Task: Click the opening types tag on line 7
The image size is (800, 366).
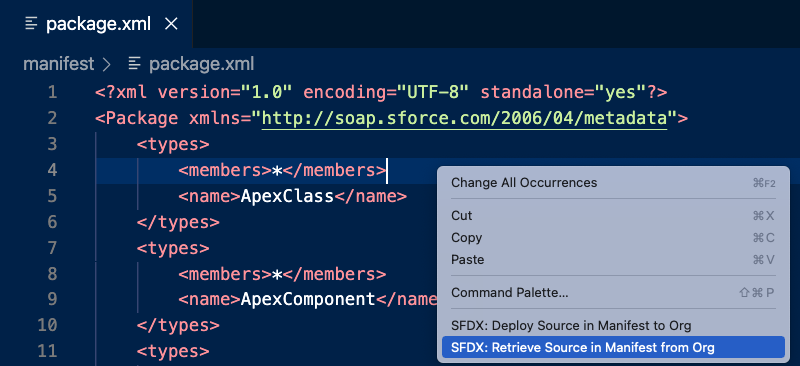Action: (173, 248)
